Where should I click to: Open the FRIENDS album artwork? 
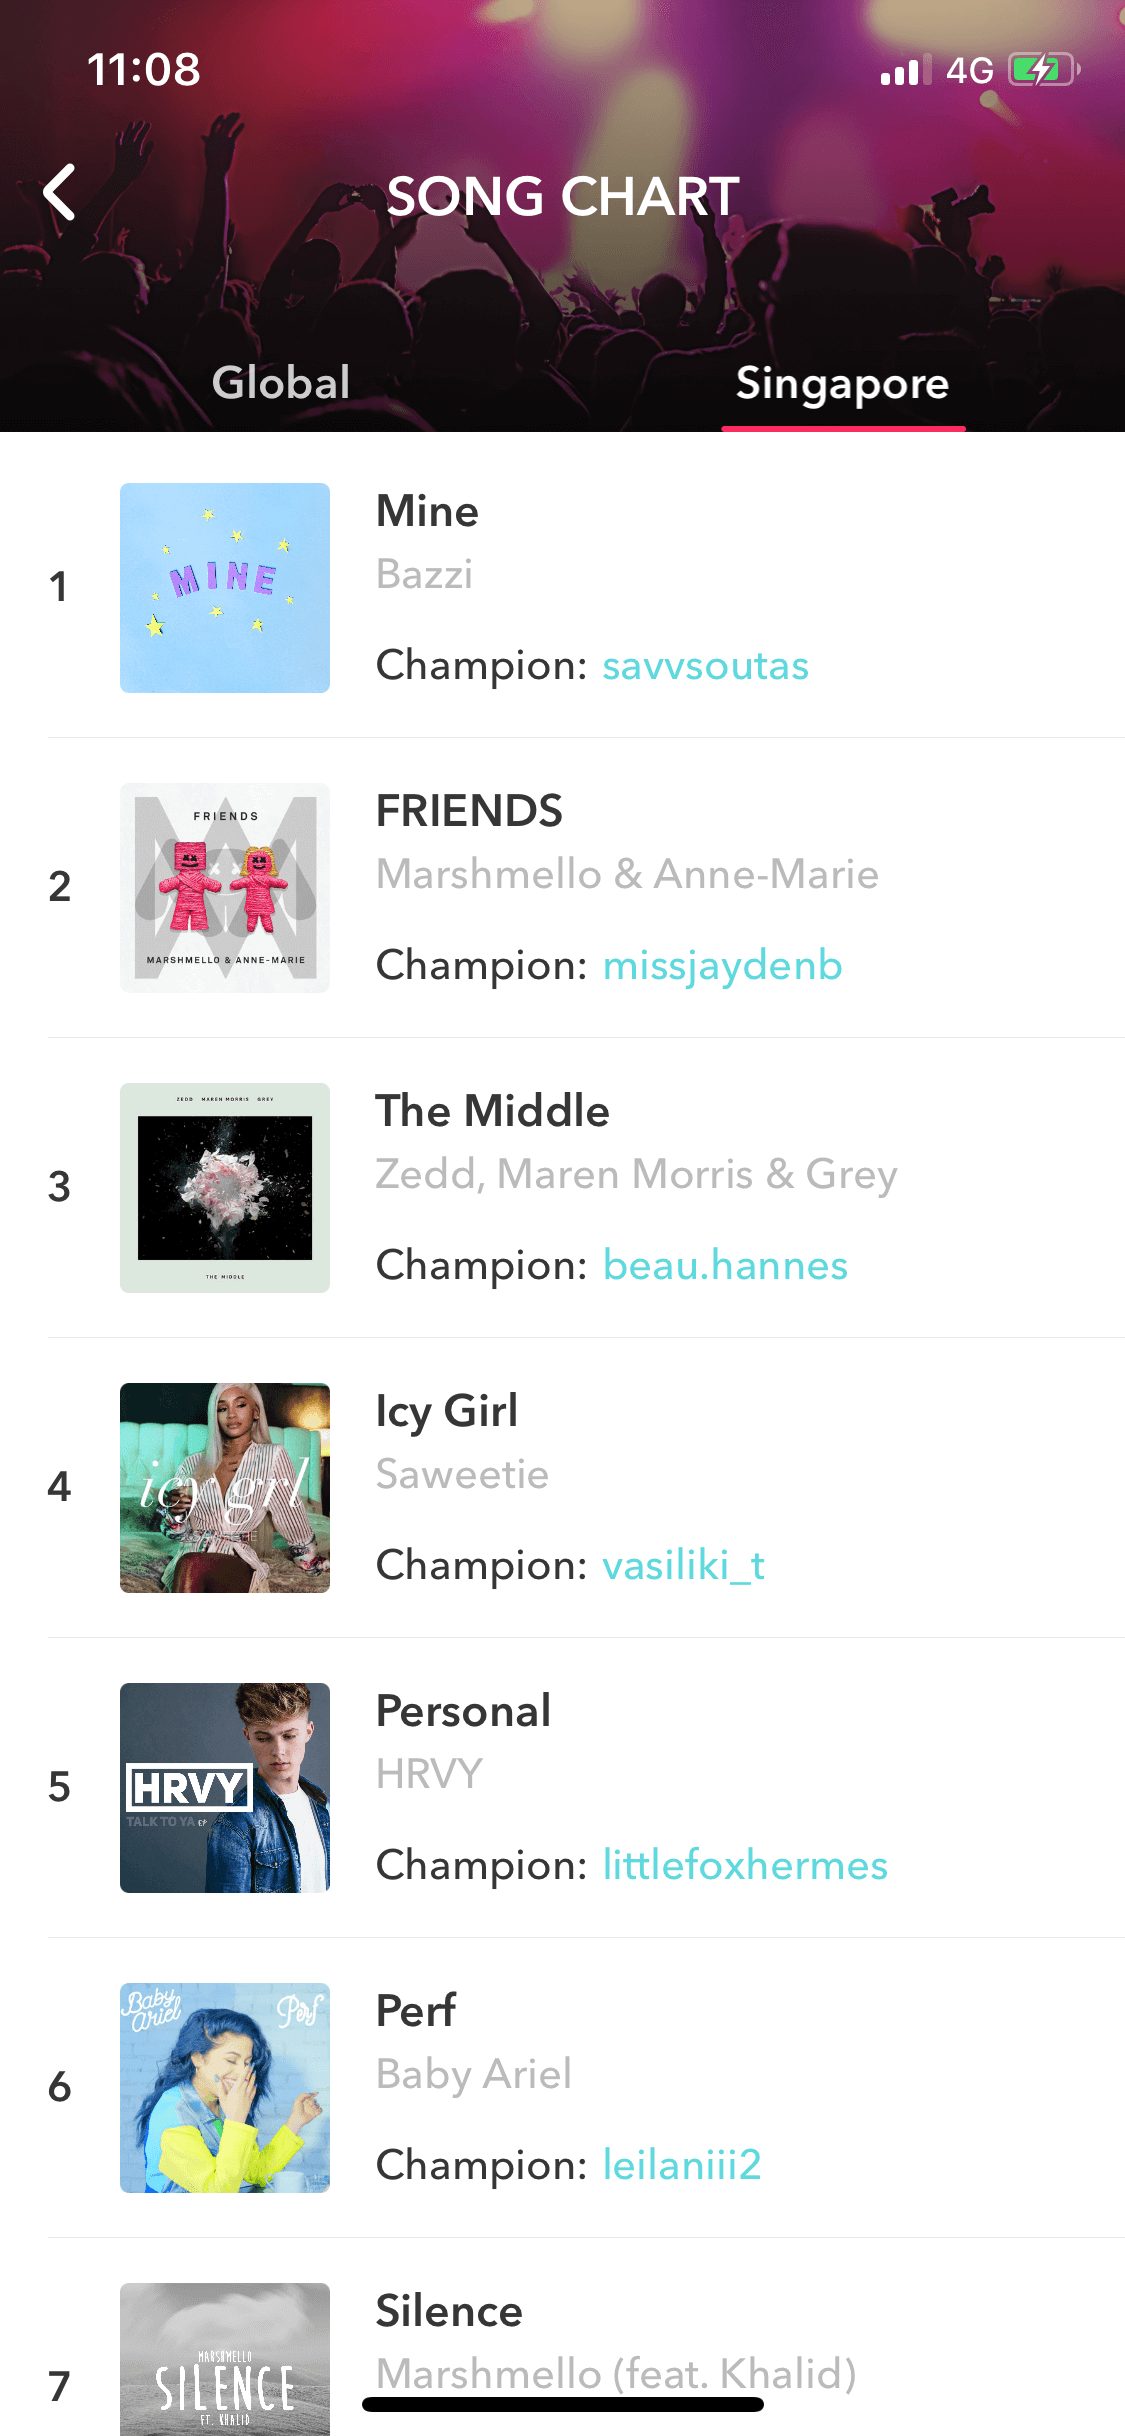click(x=225, y=888)
